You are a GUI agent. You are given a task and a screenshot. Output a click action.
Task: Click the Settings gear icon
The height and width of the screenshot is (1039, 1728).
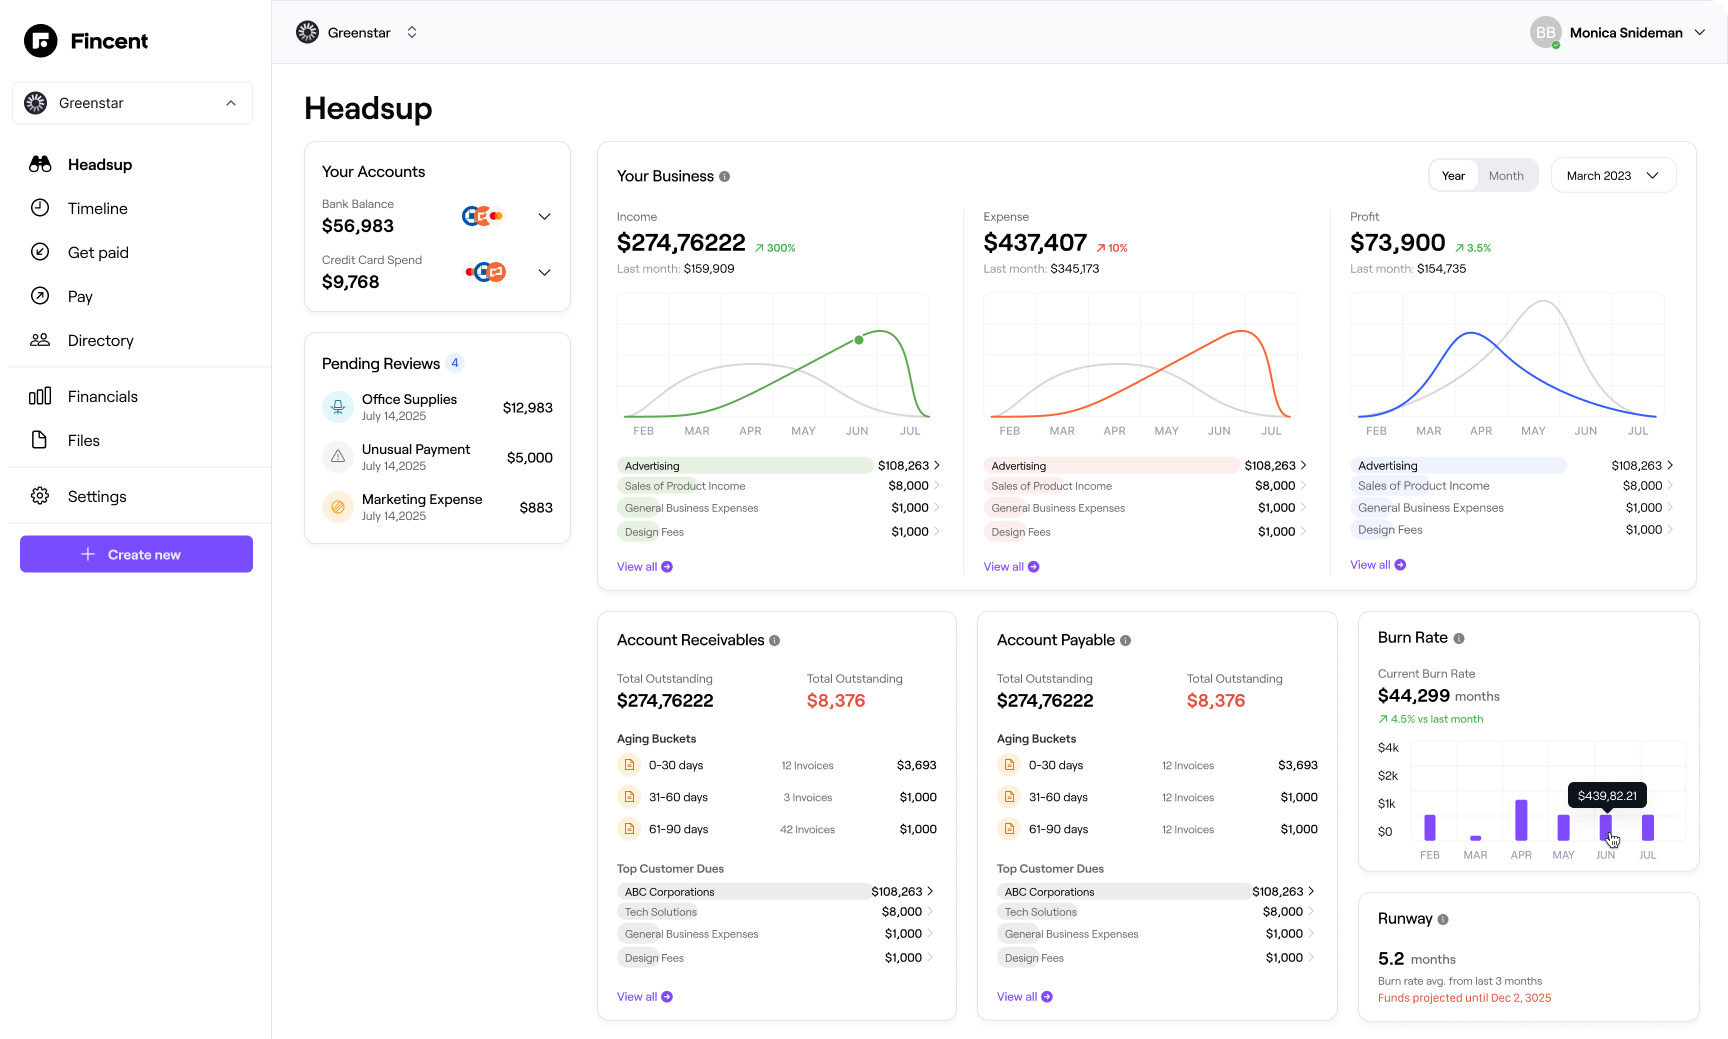coord(40,496)
